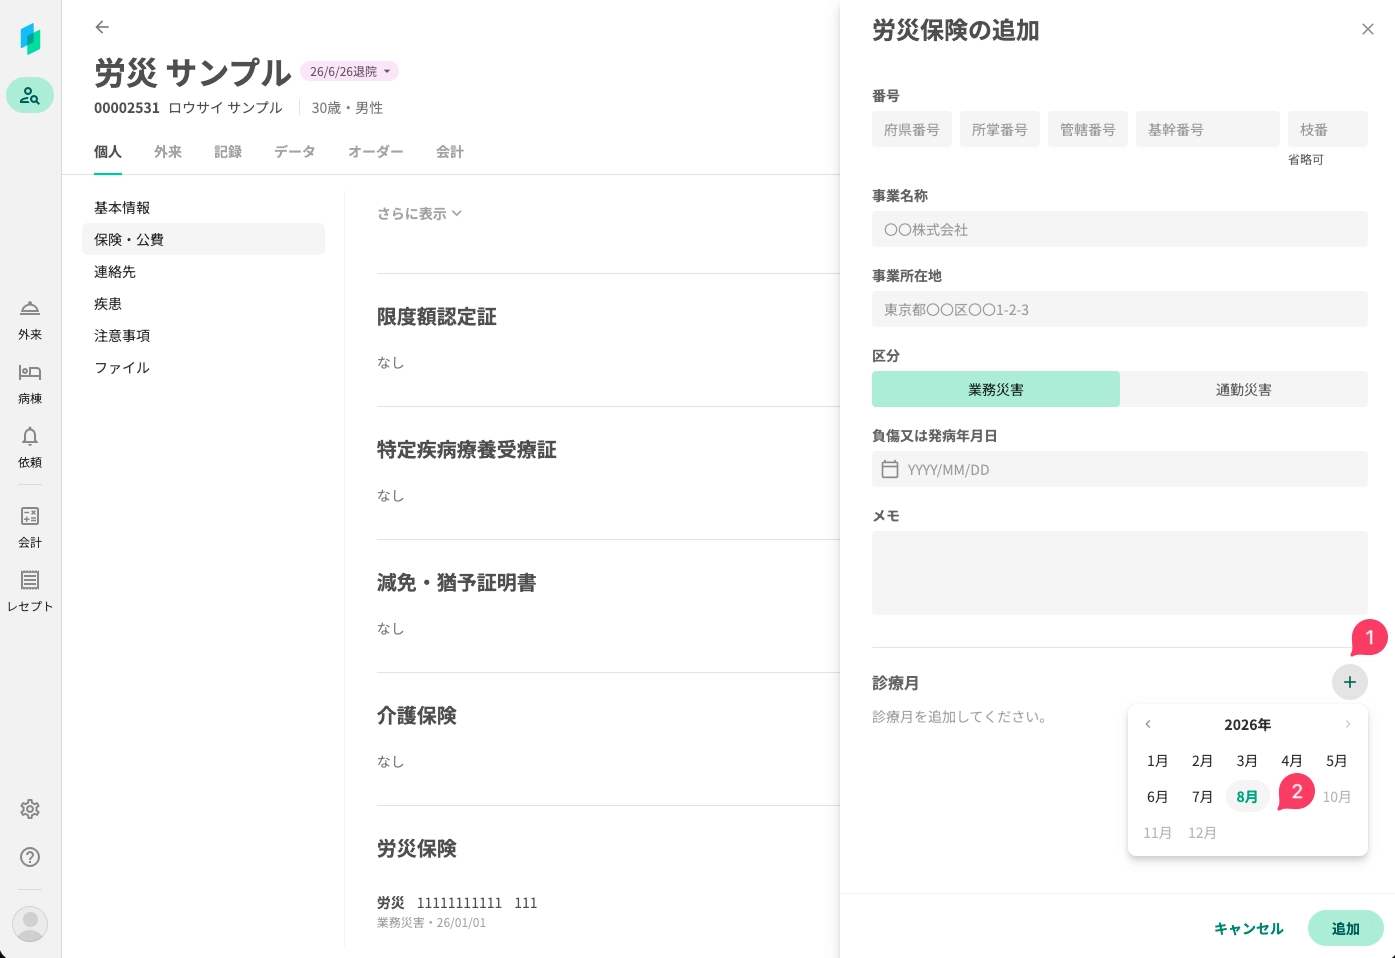Go to 外来 in left sidebar
The image size is (1395, 958).
pos(30,320)
